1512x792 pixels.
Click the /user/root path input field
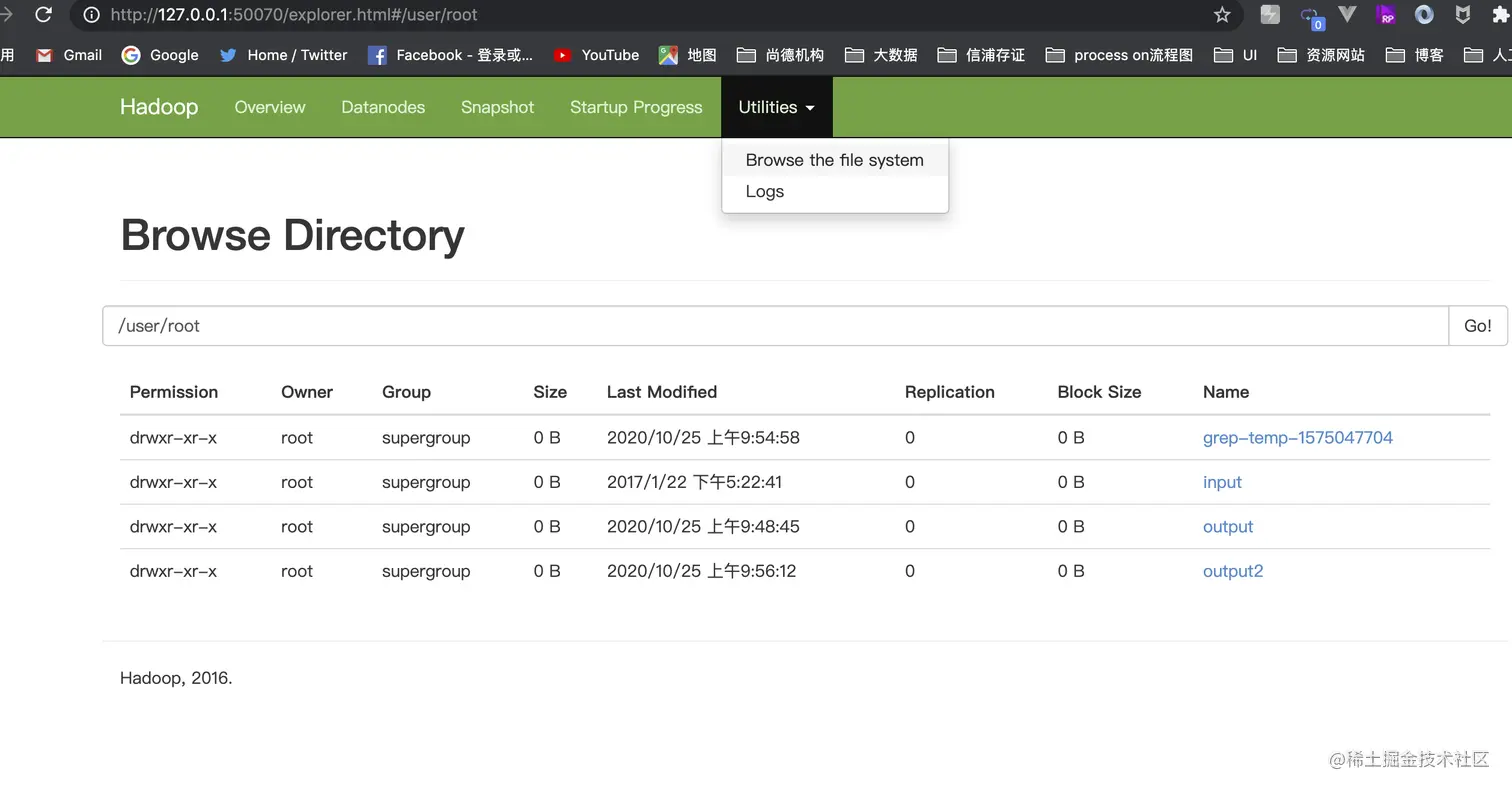775,326
